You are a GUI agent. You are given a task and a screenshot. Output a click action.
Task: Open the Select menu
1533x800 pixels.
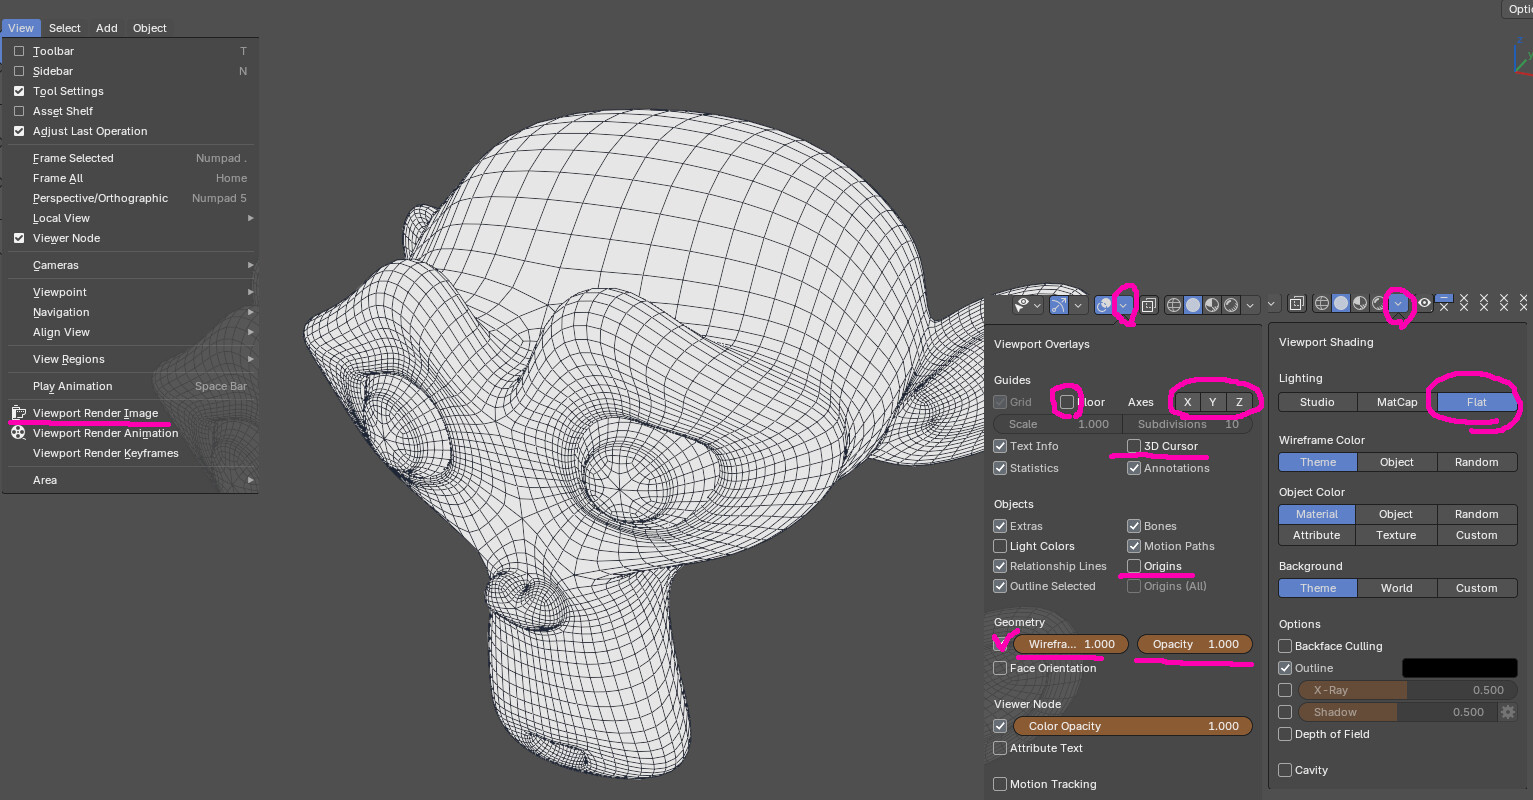(65, 28)
